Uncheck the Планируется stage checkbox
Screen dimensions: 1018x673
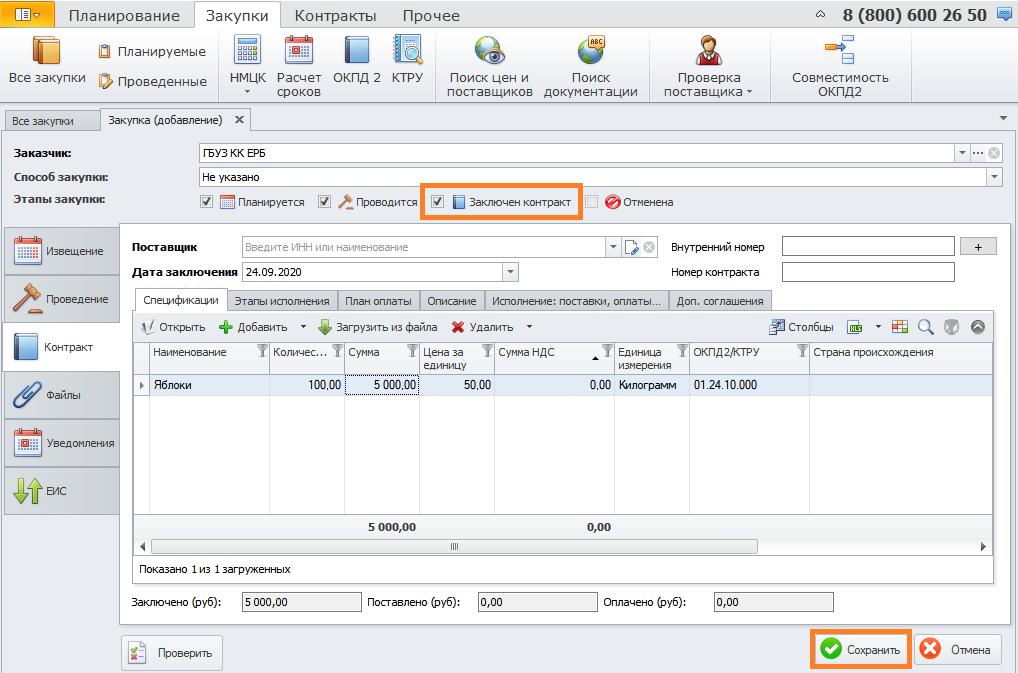pos(207,202)
